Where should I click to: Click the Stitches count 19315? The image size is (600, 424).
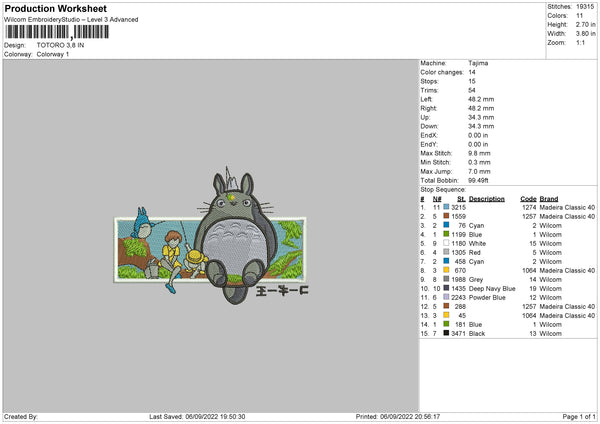[585, 7]
